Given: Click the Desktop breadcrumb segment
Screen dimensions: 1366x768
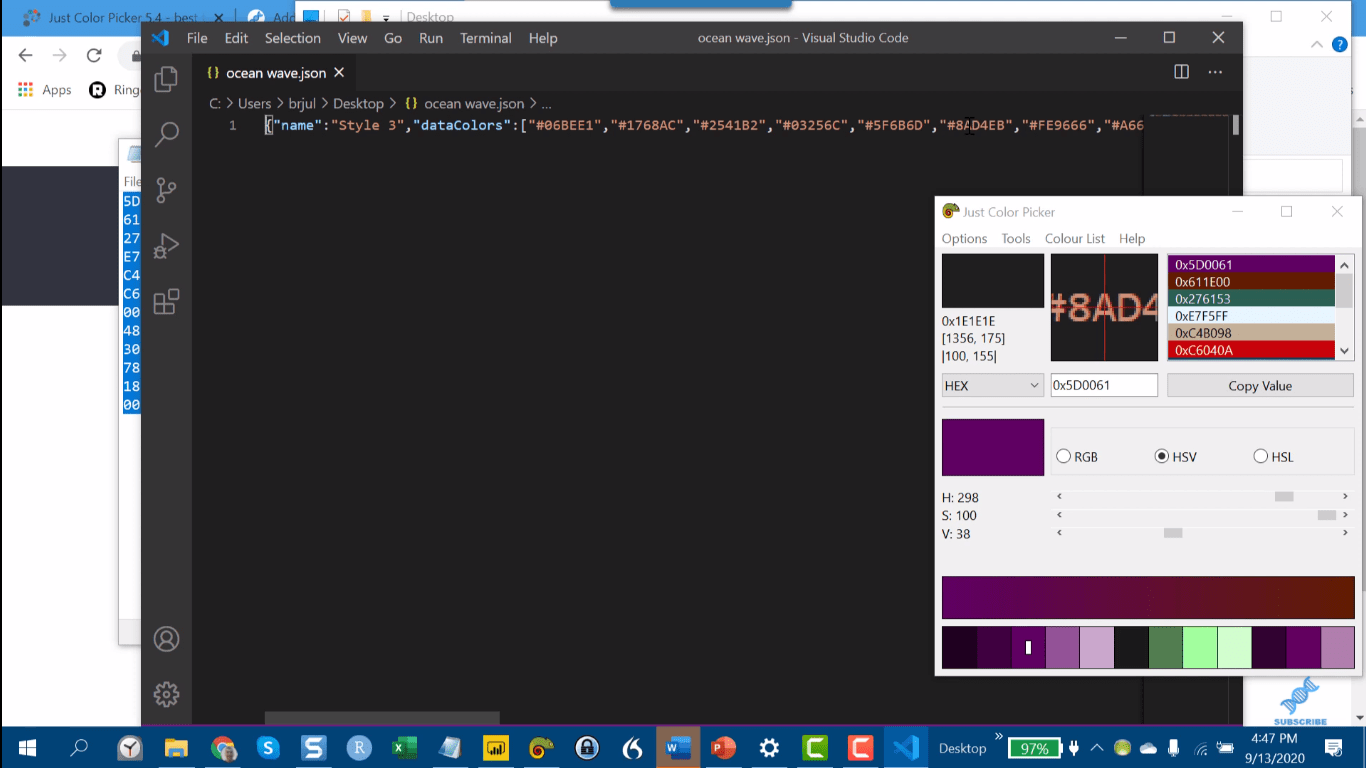Looking at the screenshot, I should tap(358, 103).
